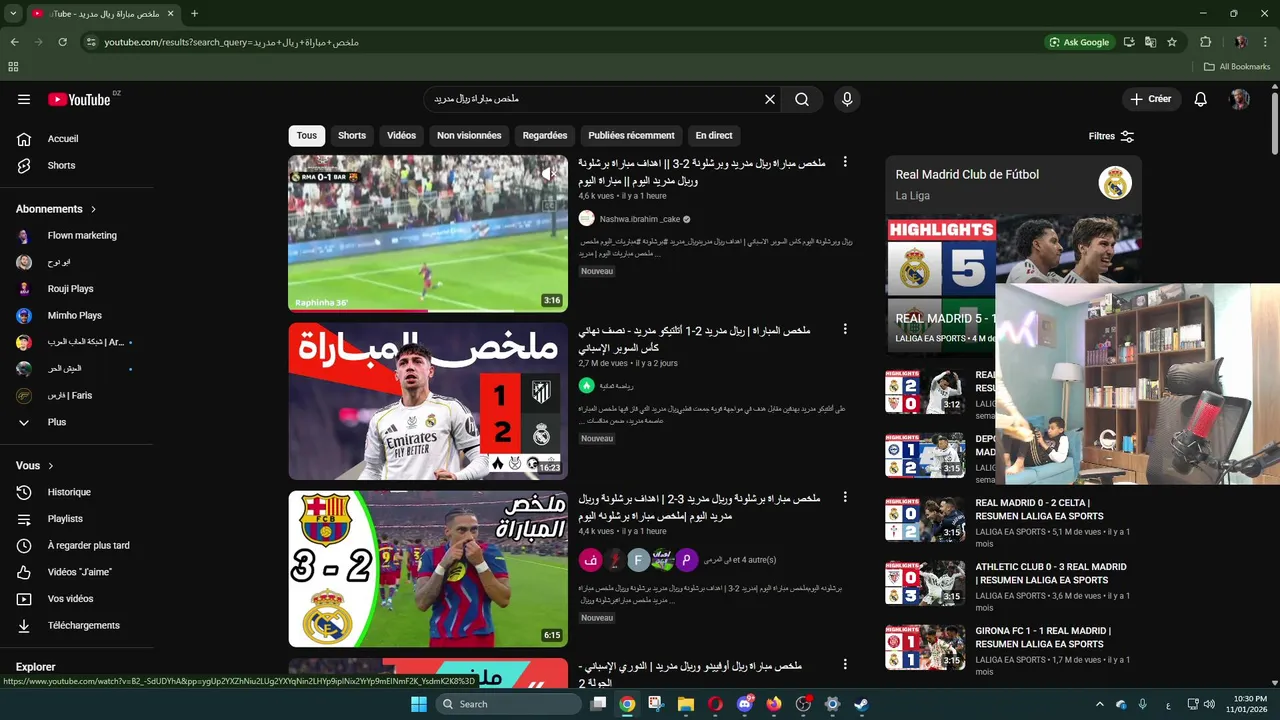Image resolution: width=1280 pixels, height=720 pixels.
Task: Open Nashwa.ibrahim _cake channel link
Action: (x=640, y=219)
